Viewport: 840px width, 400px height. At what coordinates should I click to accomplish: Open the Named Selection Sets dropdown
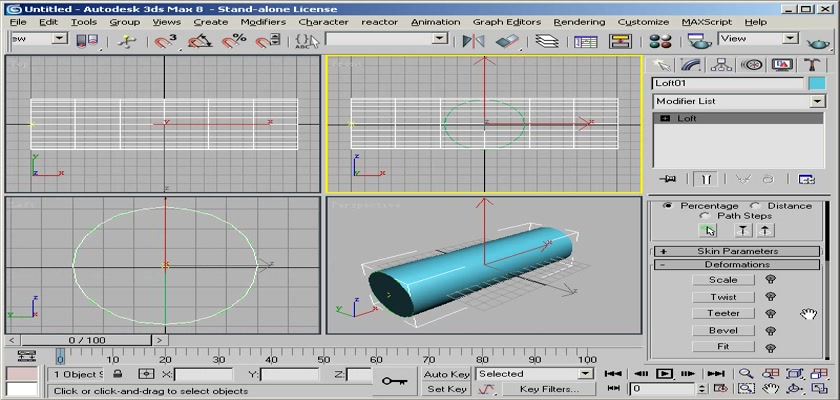pyautogui.click(x=440, y=38)
